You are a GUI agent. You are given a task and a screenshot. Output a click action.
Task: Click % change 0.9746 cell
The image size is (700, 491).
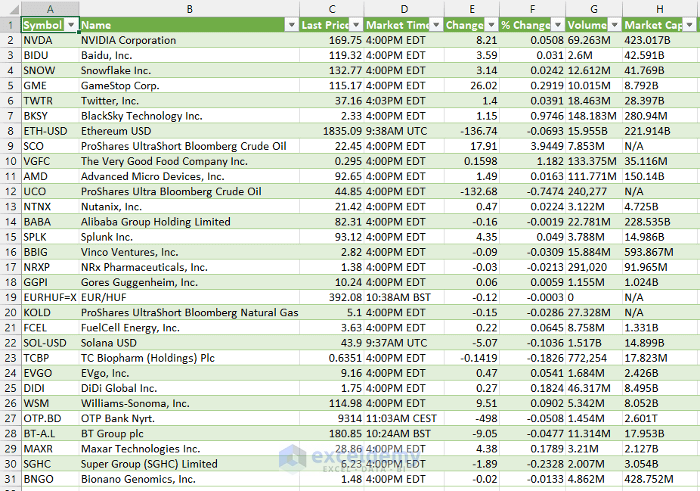[x=532, y=116]
